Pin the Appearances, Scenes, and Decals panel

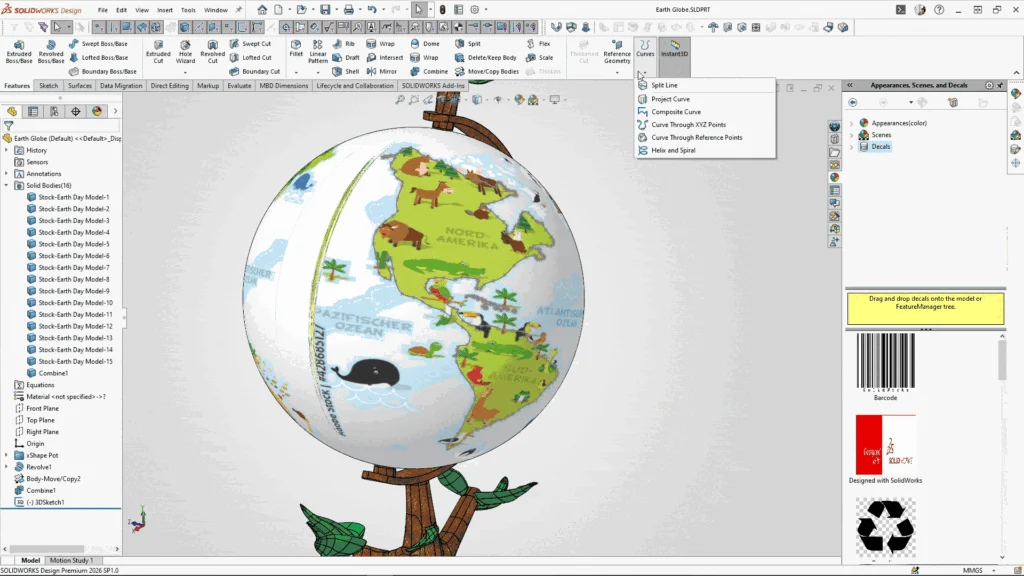(x=1000, y=86)
